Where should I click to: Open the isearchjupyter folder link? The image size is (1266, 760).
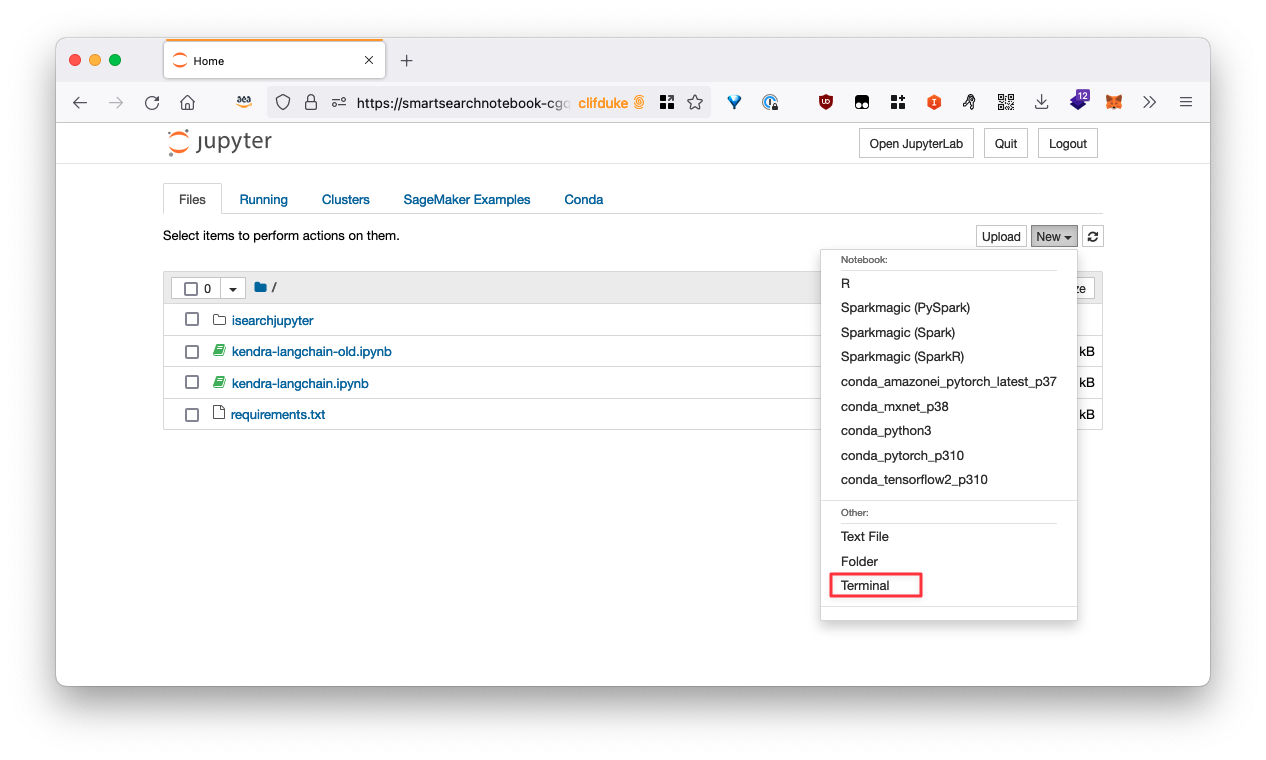pos(273,321)
